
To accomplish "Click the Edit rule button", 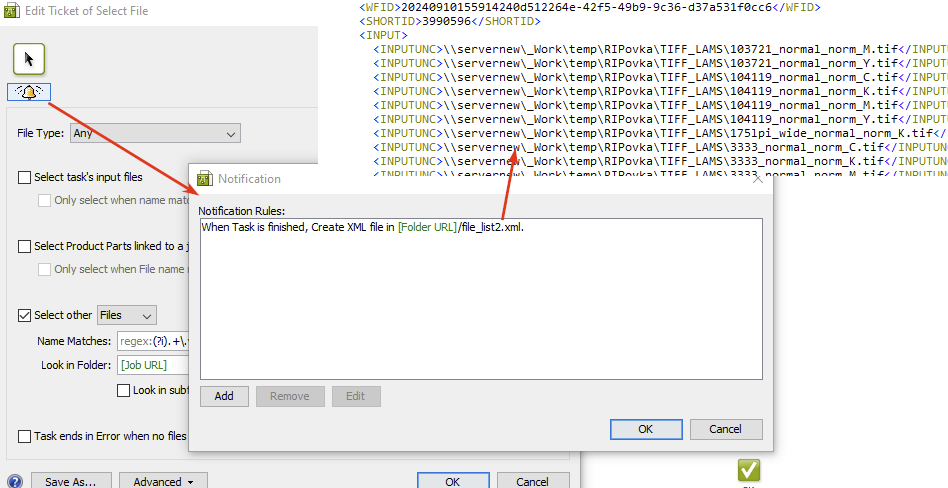I will pos(356,396).
